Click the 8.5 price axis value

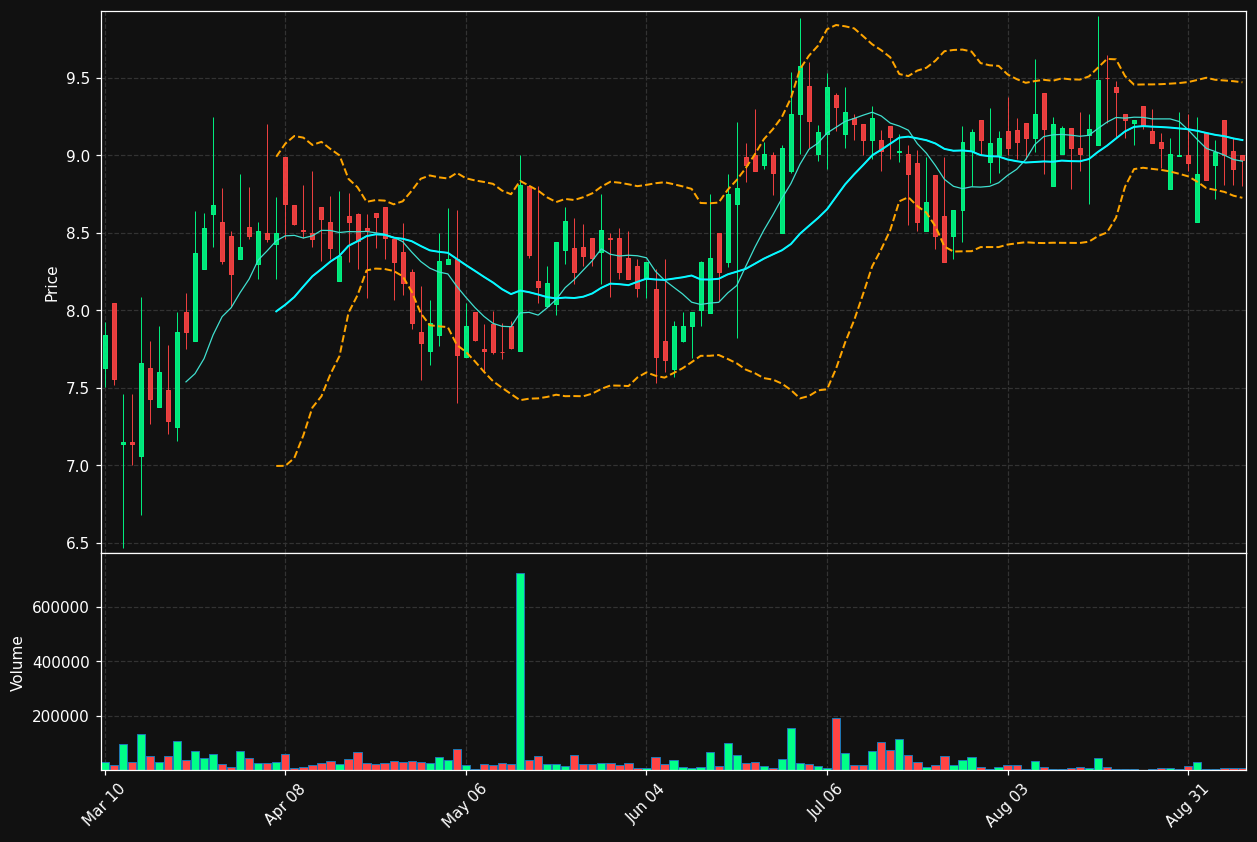pos(78,234)
